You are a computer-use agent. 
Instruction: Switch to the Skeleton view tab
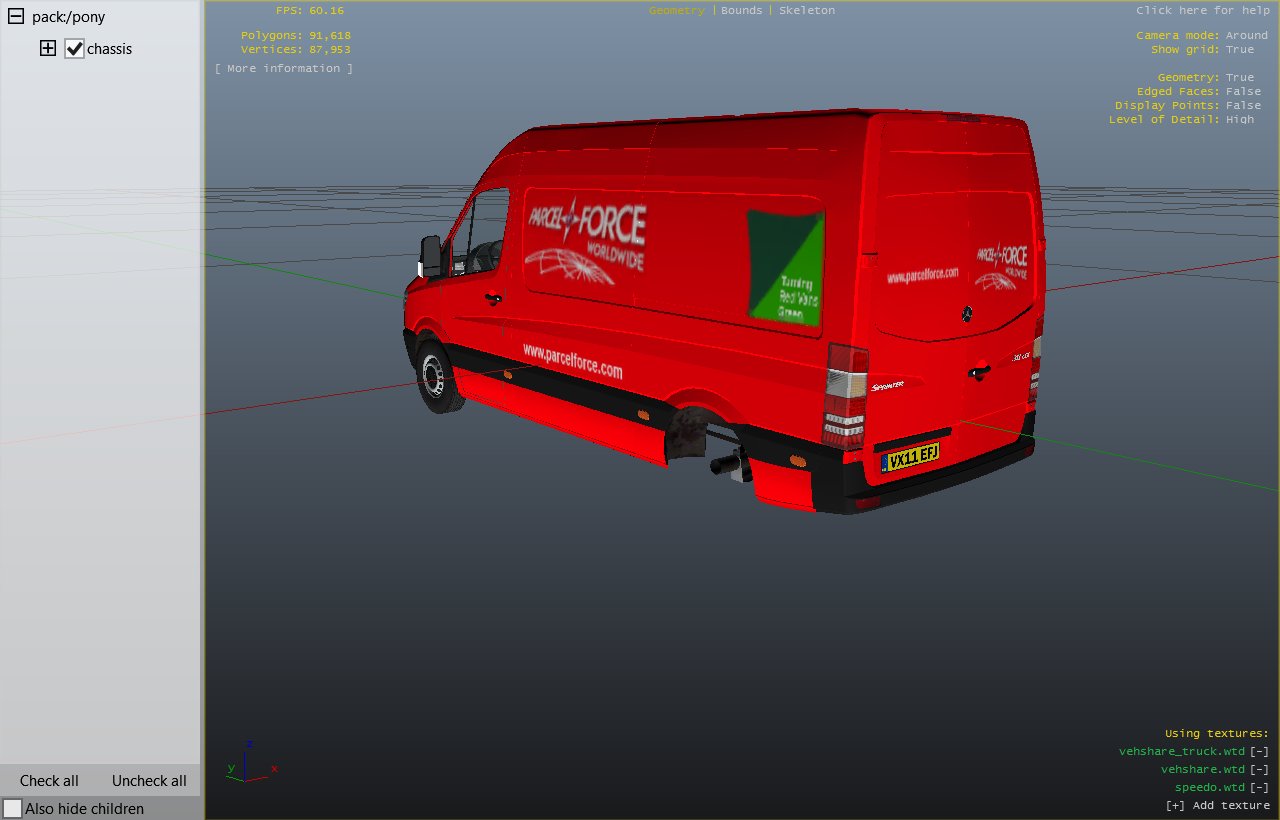807,10
